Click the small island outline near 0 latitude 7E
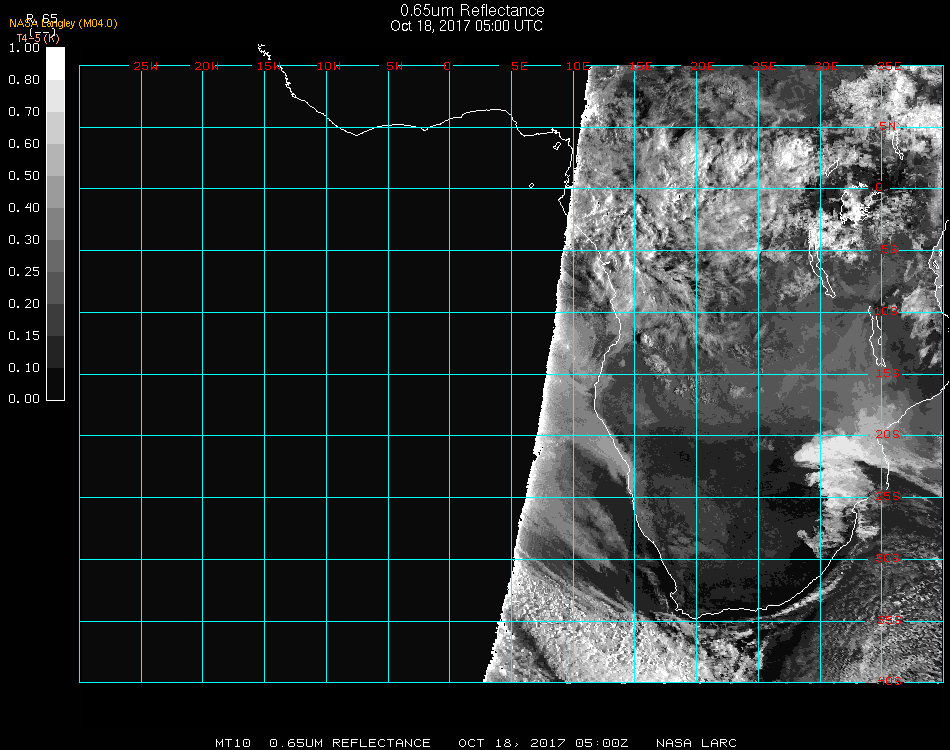This screenshot has width=950, height=750. point(531,185)
